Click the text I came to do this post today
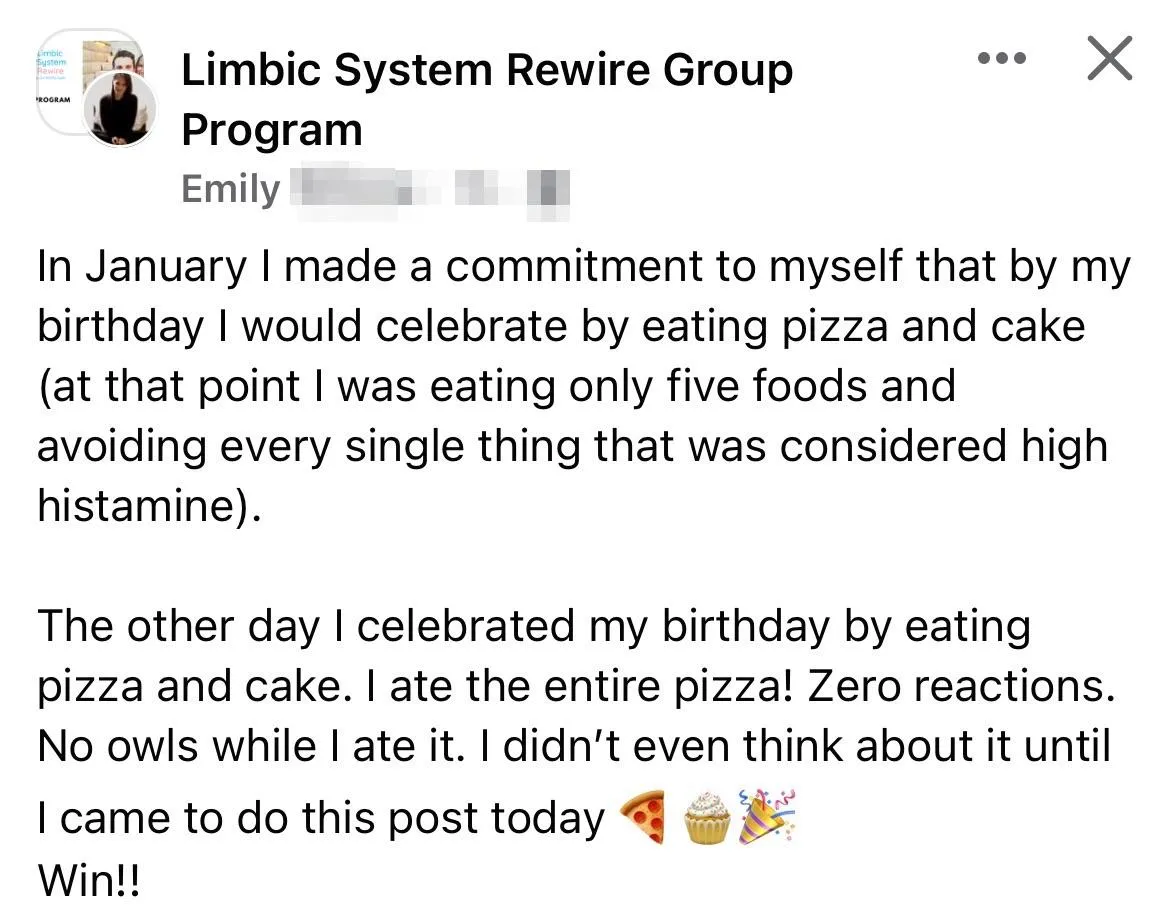The height and width of the screenshot is (914, 1170). [321, 818]
